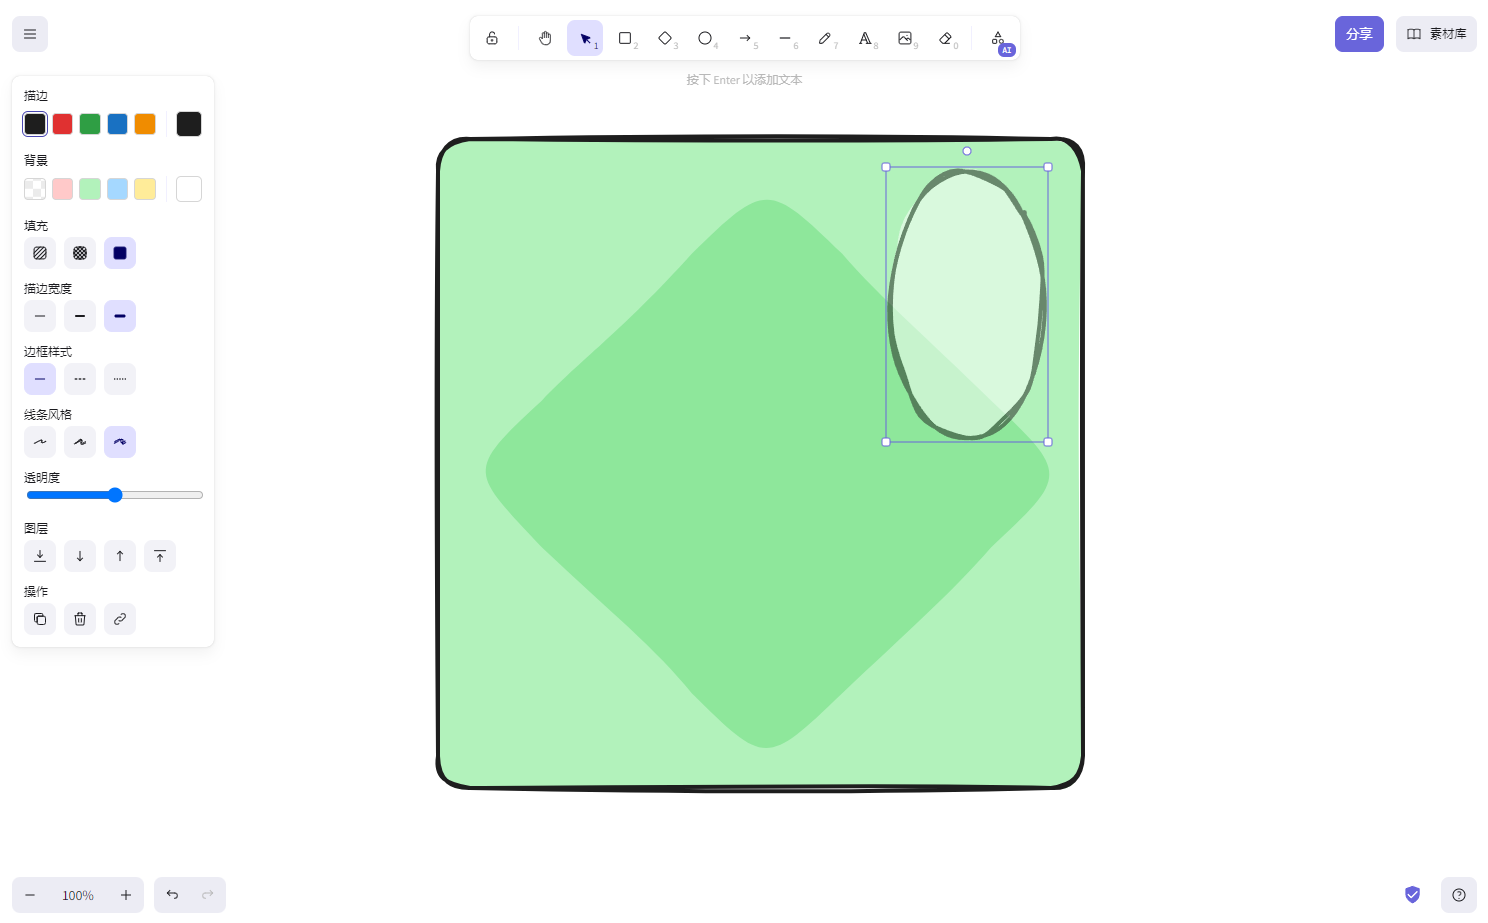
Task: Choose hachure fill style
Action: [x=40, y=253]
